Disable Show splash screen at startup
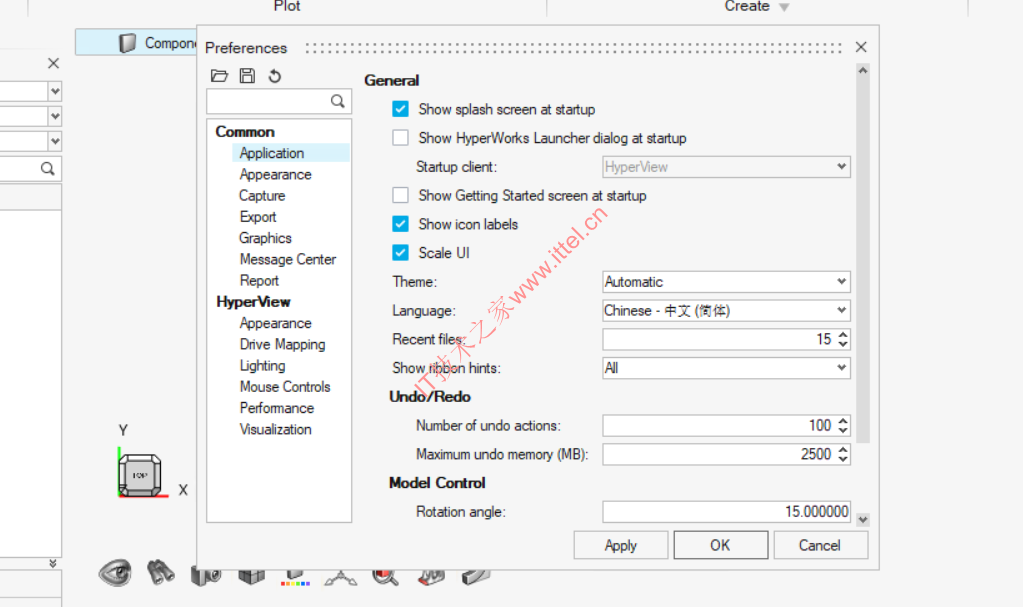Image resolution: width=1023 pixels, height=607 pixels. [401, 109]
